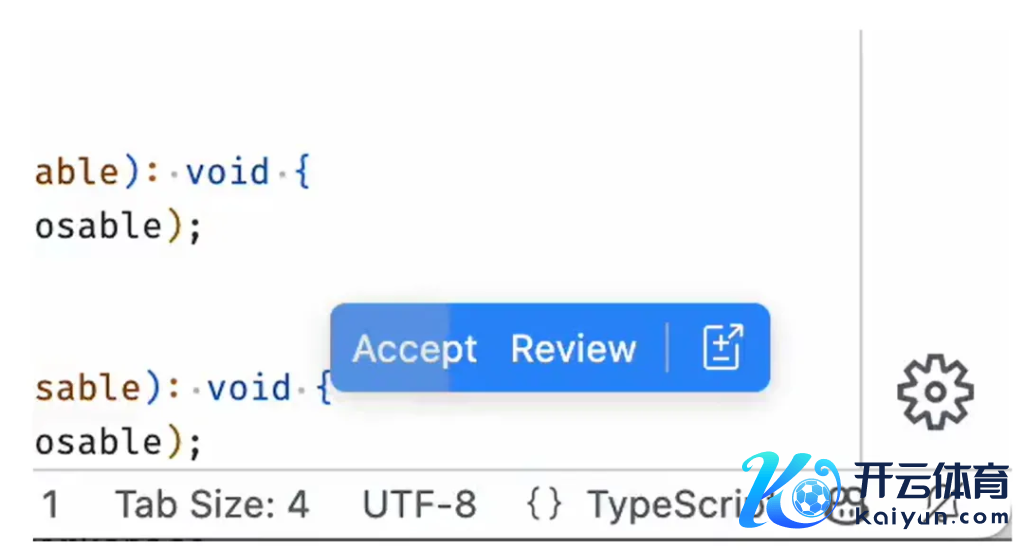Click the Review button in the blue bar

click(x=573, y=349)
